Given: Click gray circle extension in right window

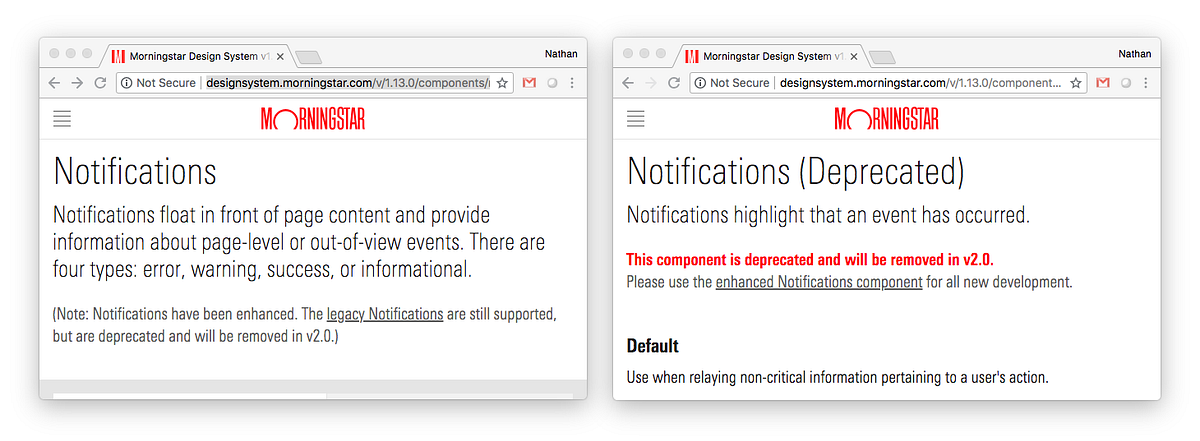Looking at the screenshot, I should [1126, 83].
